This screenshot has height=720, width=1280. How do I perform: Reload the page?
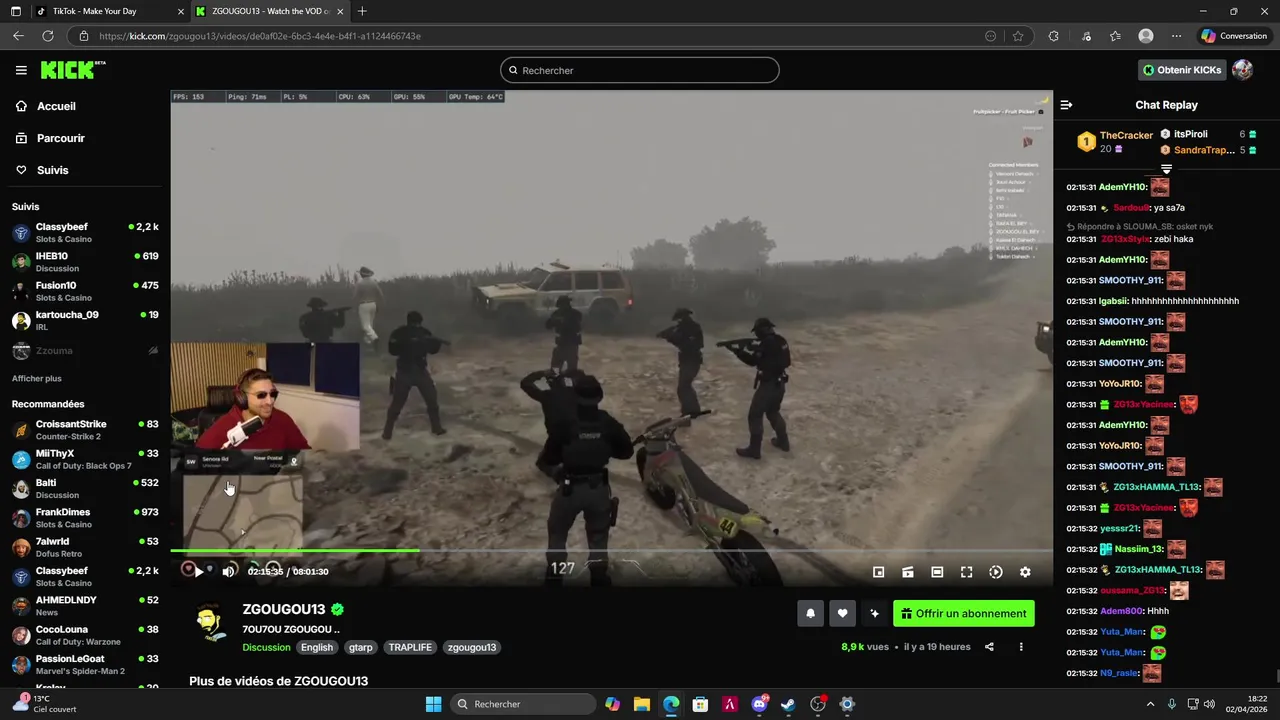[x=47, y=36]
